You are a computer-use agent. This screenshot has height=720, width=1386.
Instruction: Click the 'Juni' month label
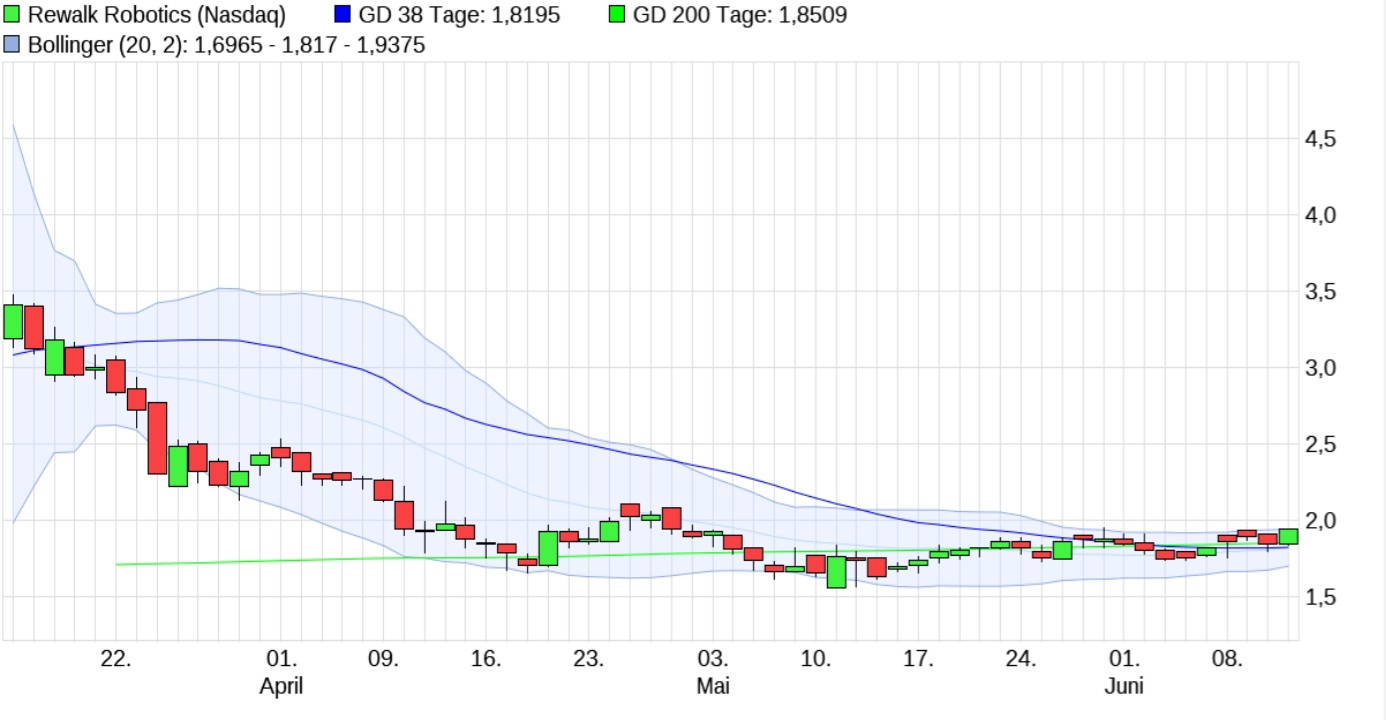coord(1124,686)
